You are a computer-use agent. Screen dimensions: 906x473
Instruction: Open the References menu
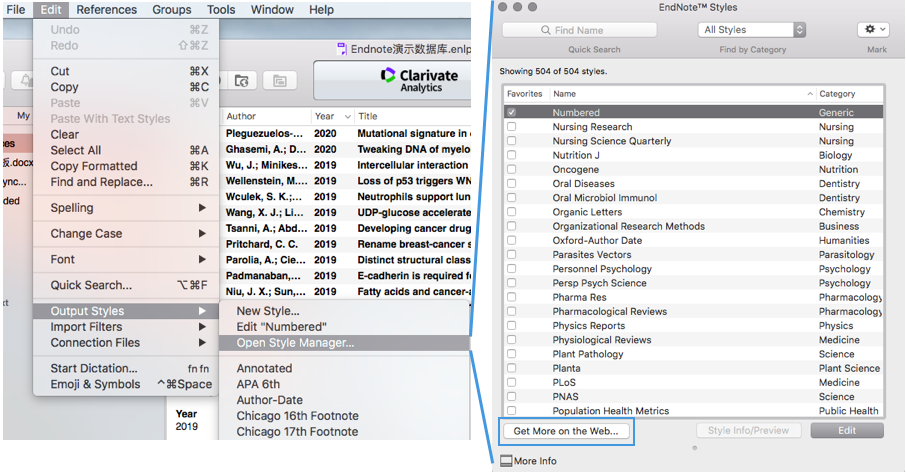tap(106, 10)
